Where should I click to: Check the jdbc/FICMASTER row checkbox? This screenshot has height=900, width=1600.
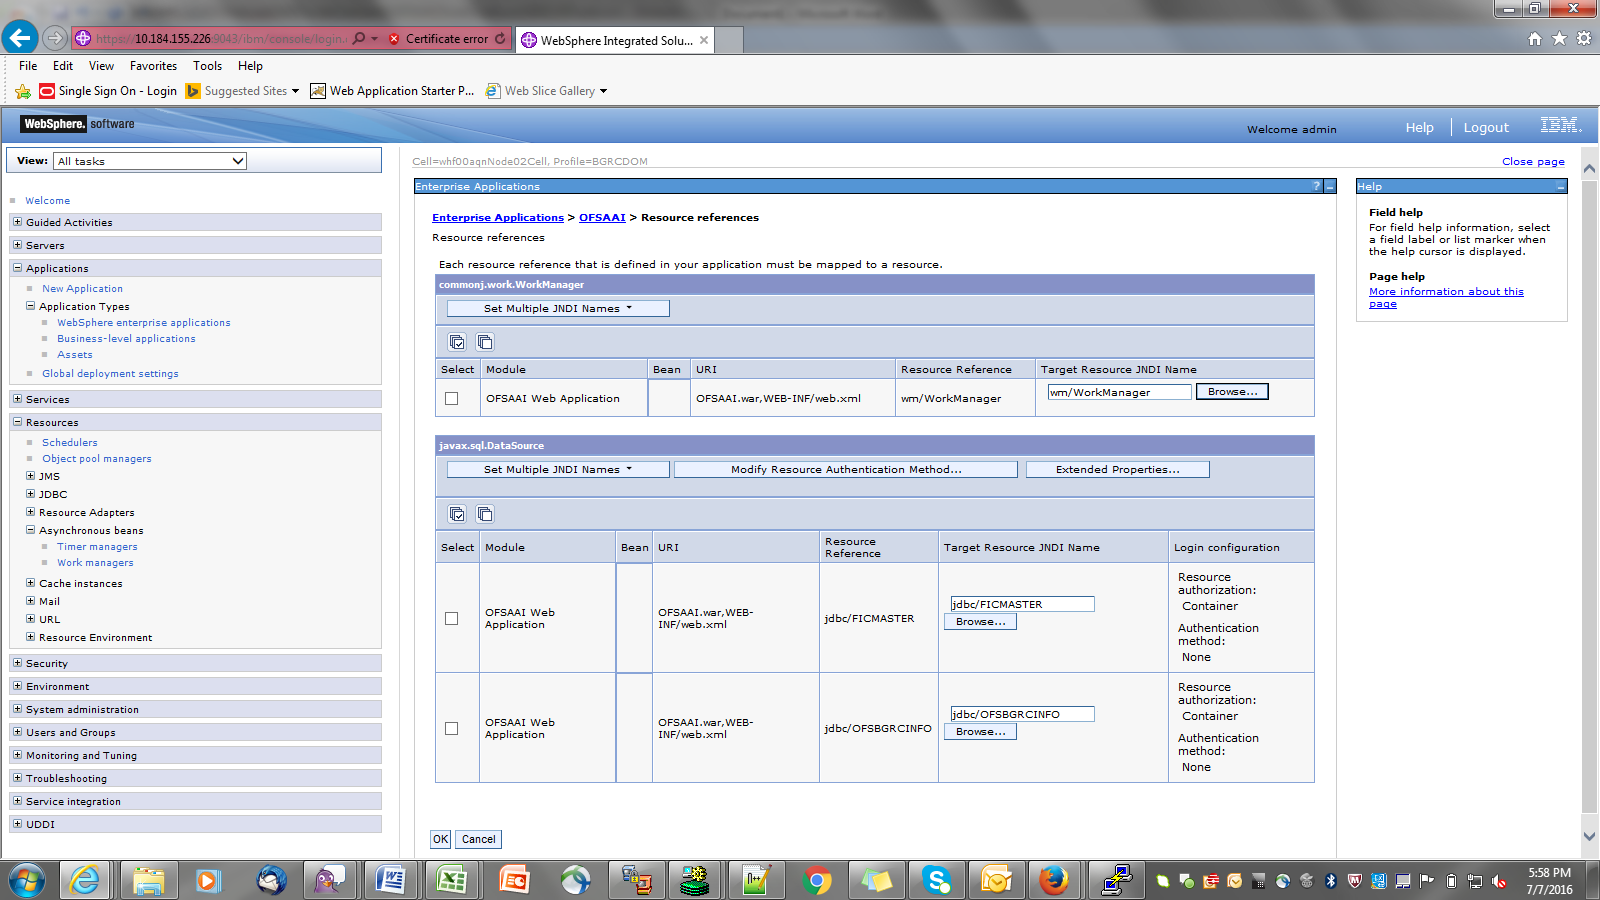coord(452,618)
